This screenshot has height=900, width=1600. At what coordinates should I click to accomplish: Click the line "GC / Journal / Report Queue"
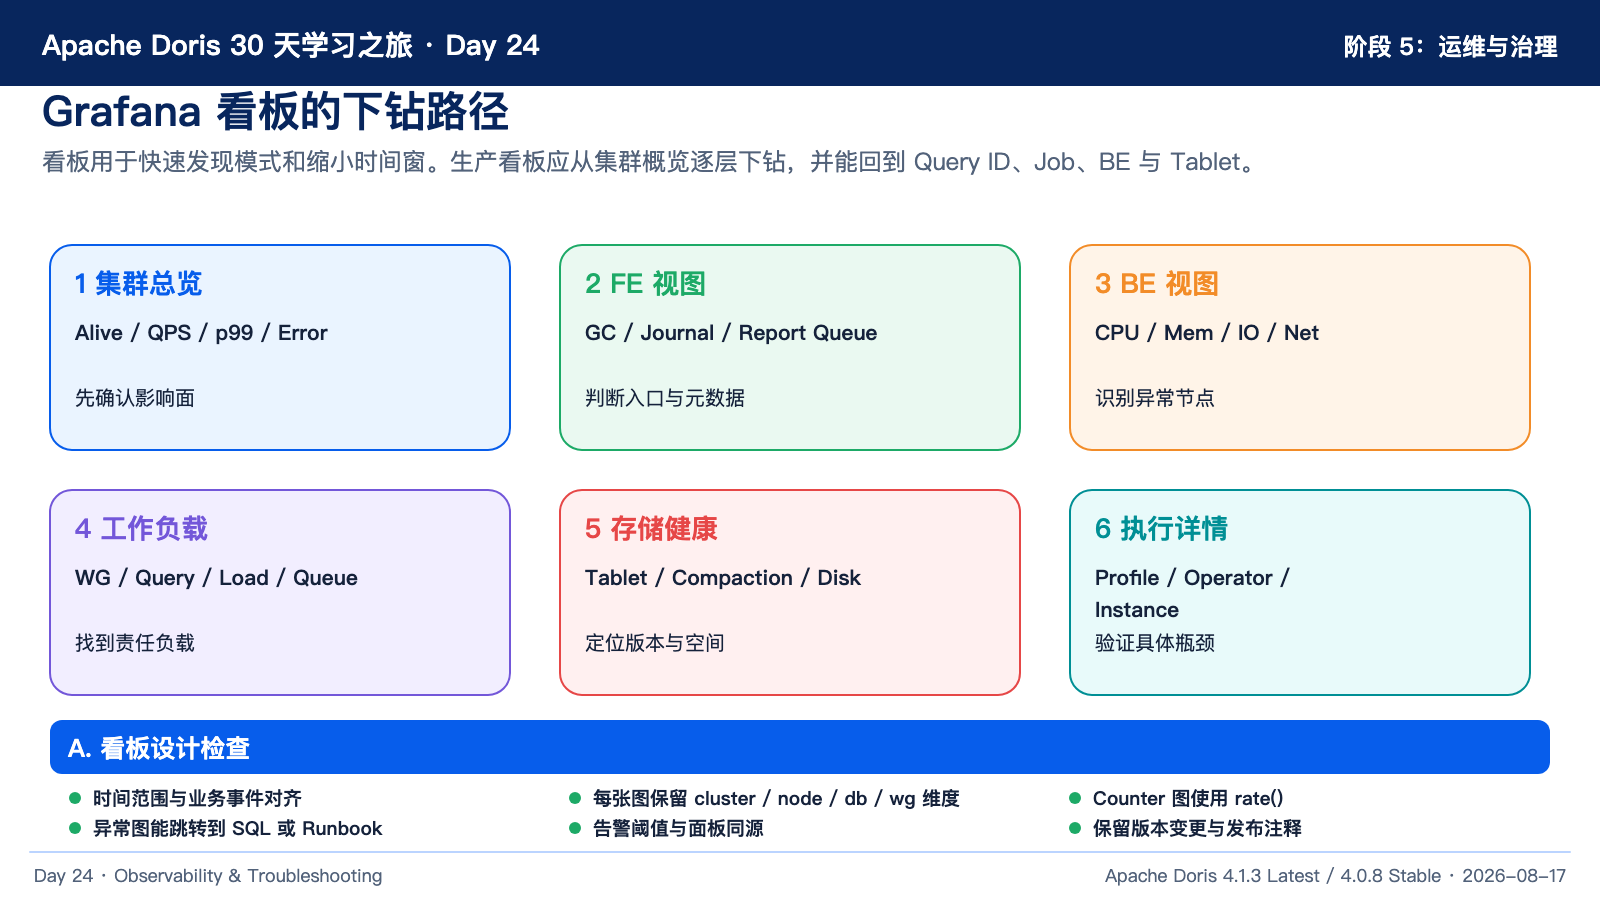tap(731, 333)
